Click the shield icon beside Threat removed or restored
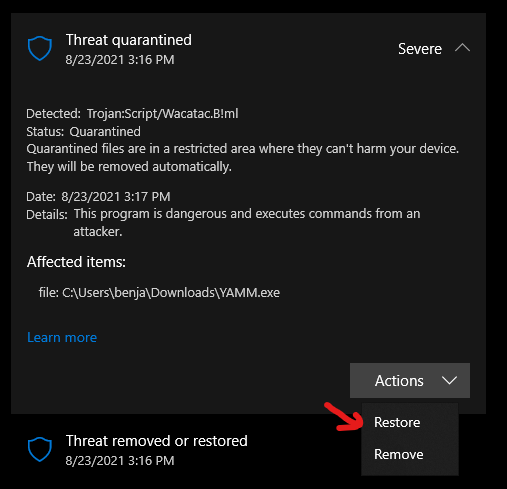This screenshot has width=507, height=489. (x=40, y=449)
